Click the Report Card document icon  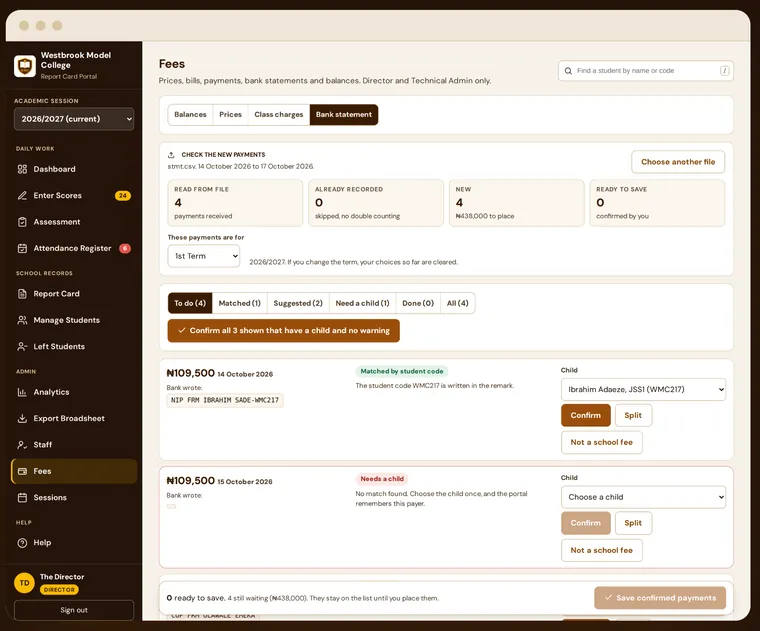pyautogui.click(x=22, y=294)
